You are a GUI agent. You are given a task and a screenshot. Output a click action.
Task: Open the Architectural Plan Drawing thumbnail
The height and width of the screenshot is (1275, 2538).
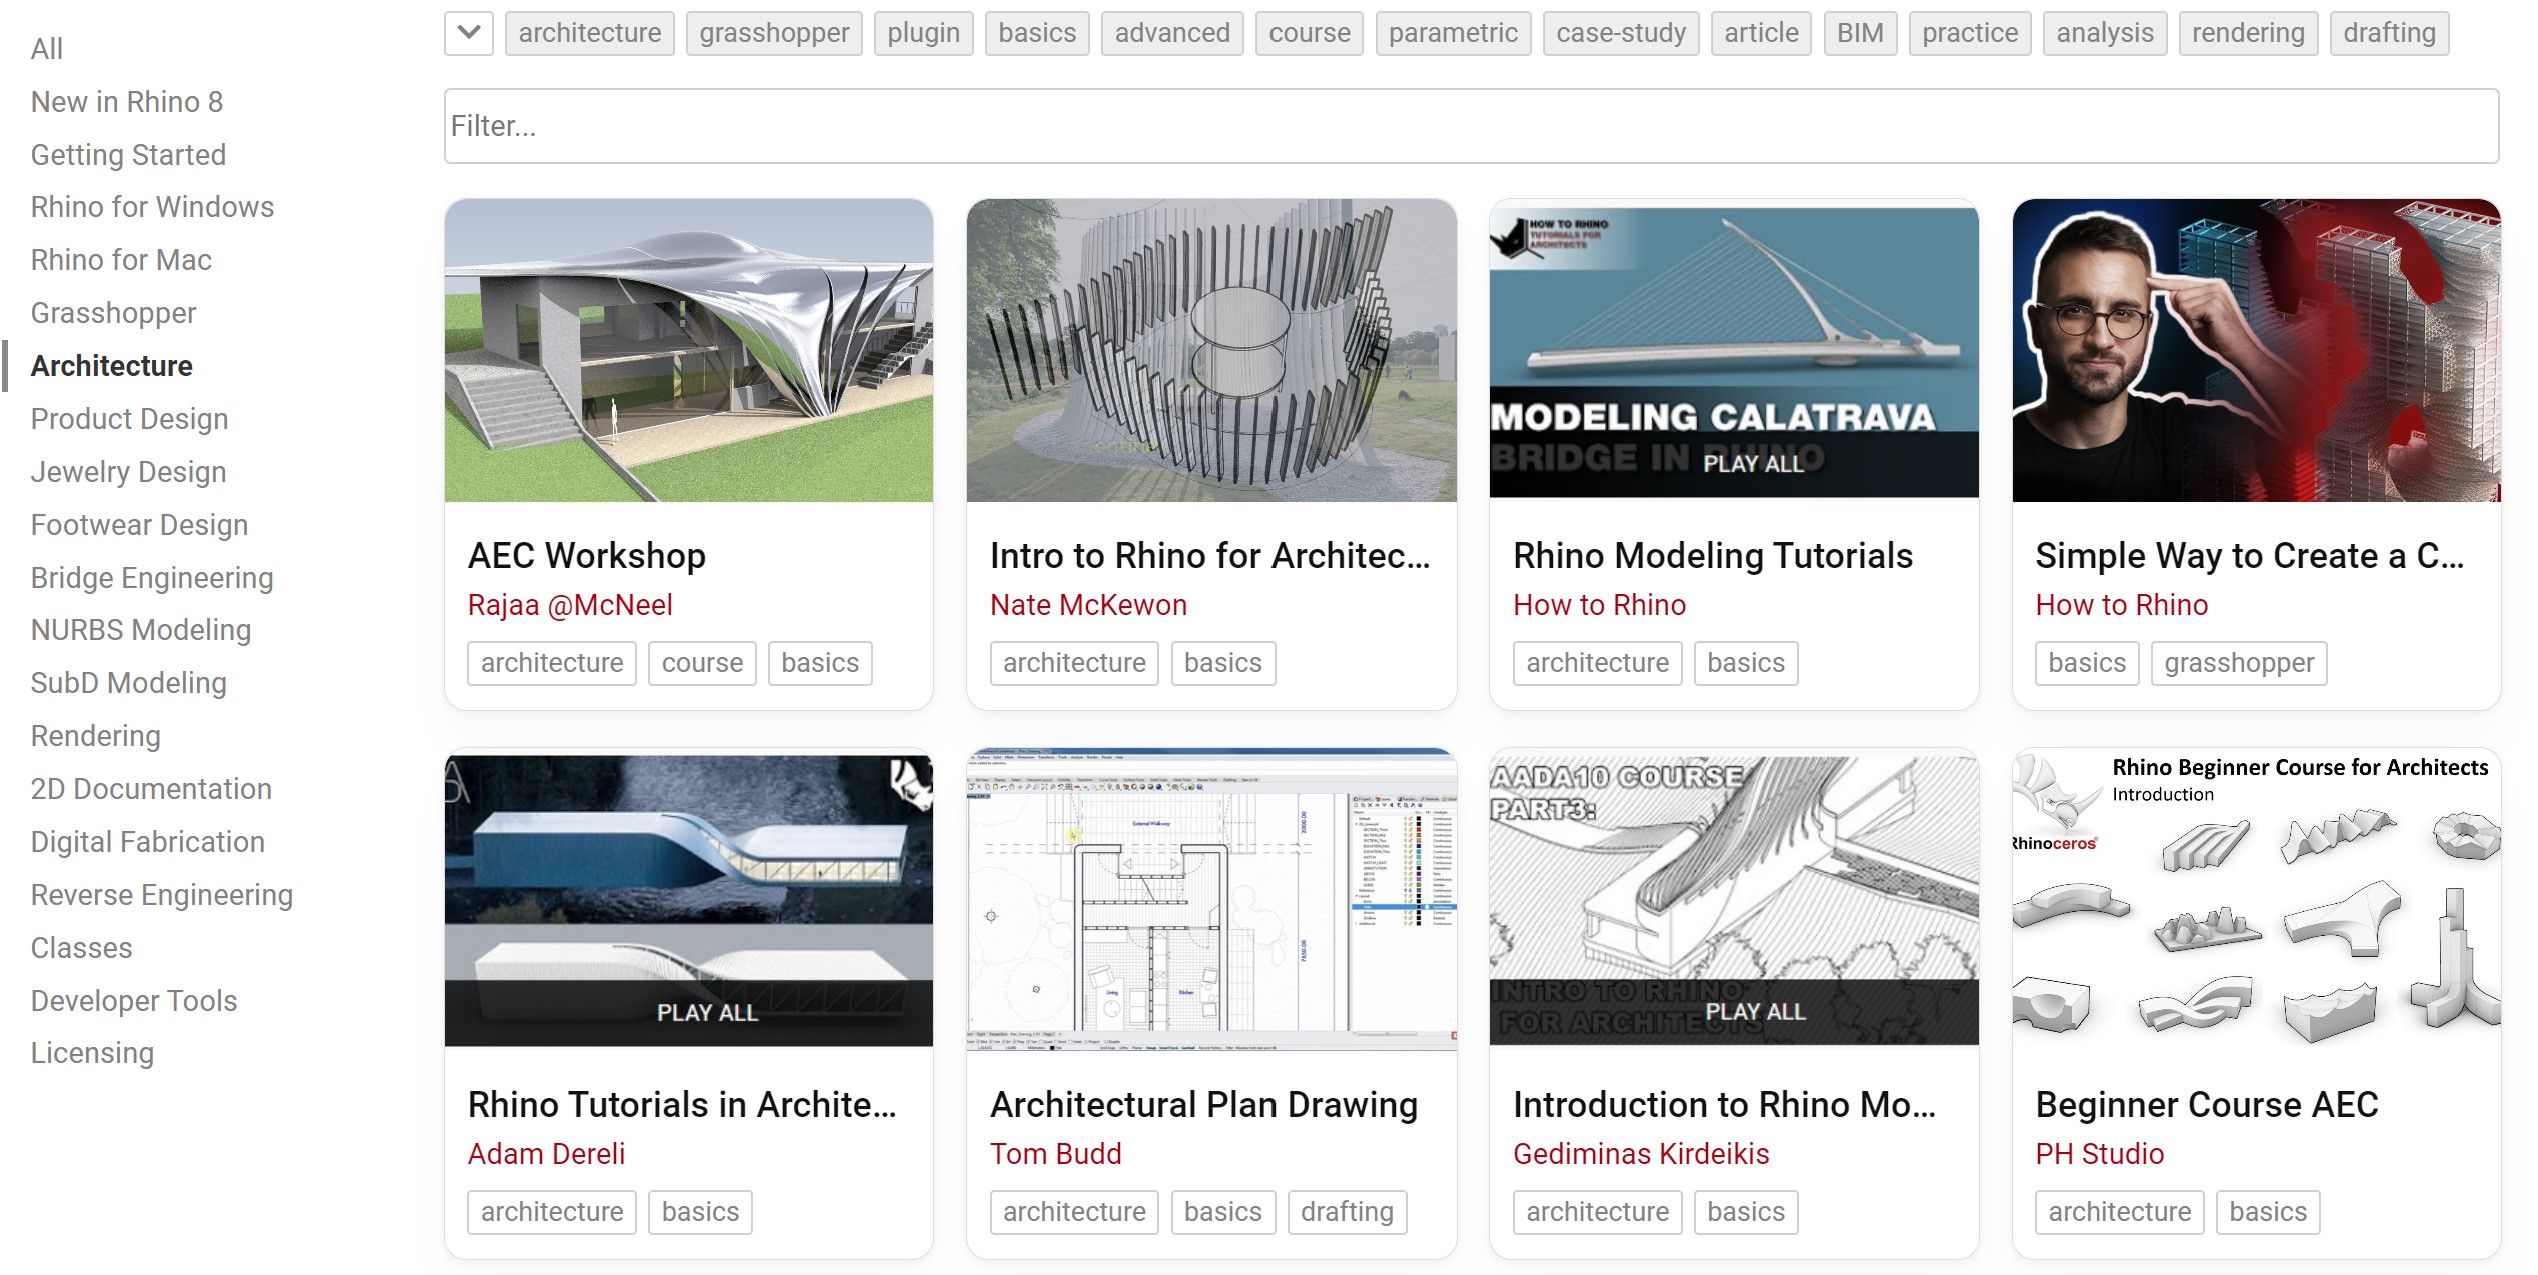pyautogui.click(x=1210, y=898)
